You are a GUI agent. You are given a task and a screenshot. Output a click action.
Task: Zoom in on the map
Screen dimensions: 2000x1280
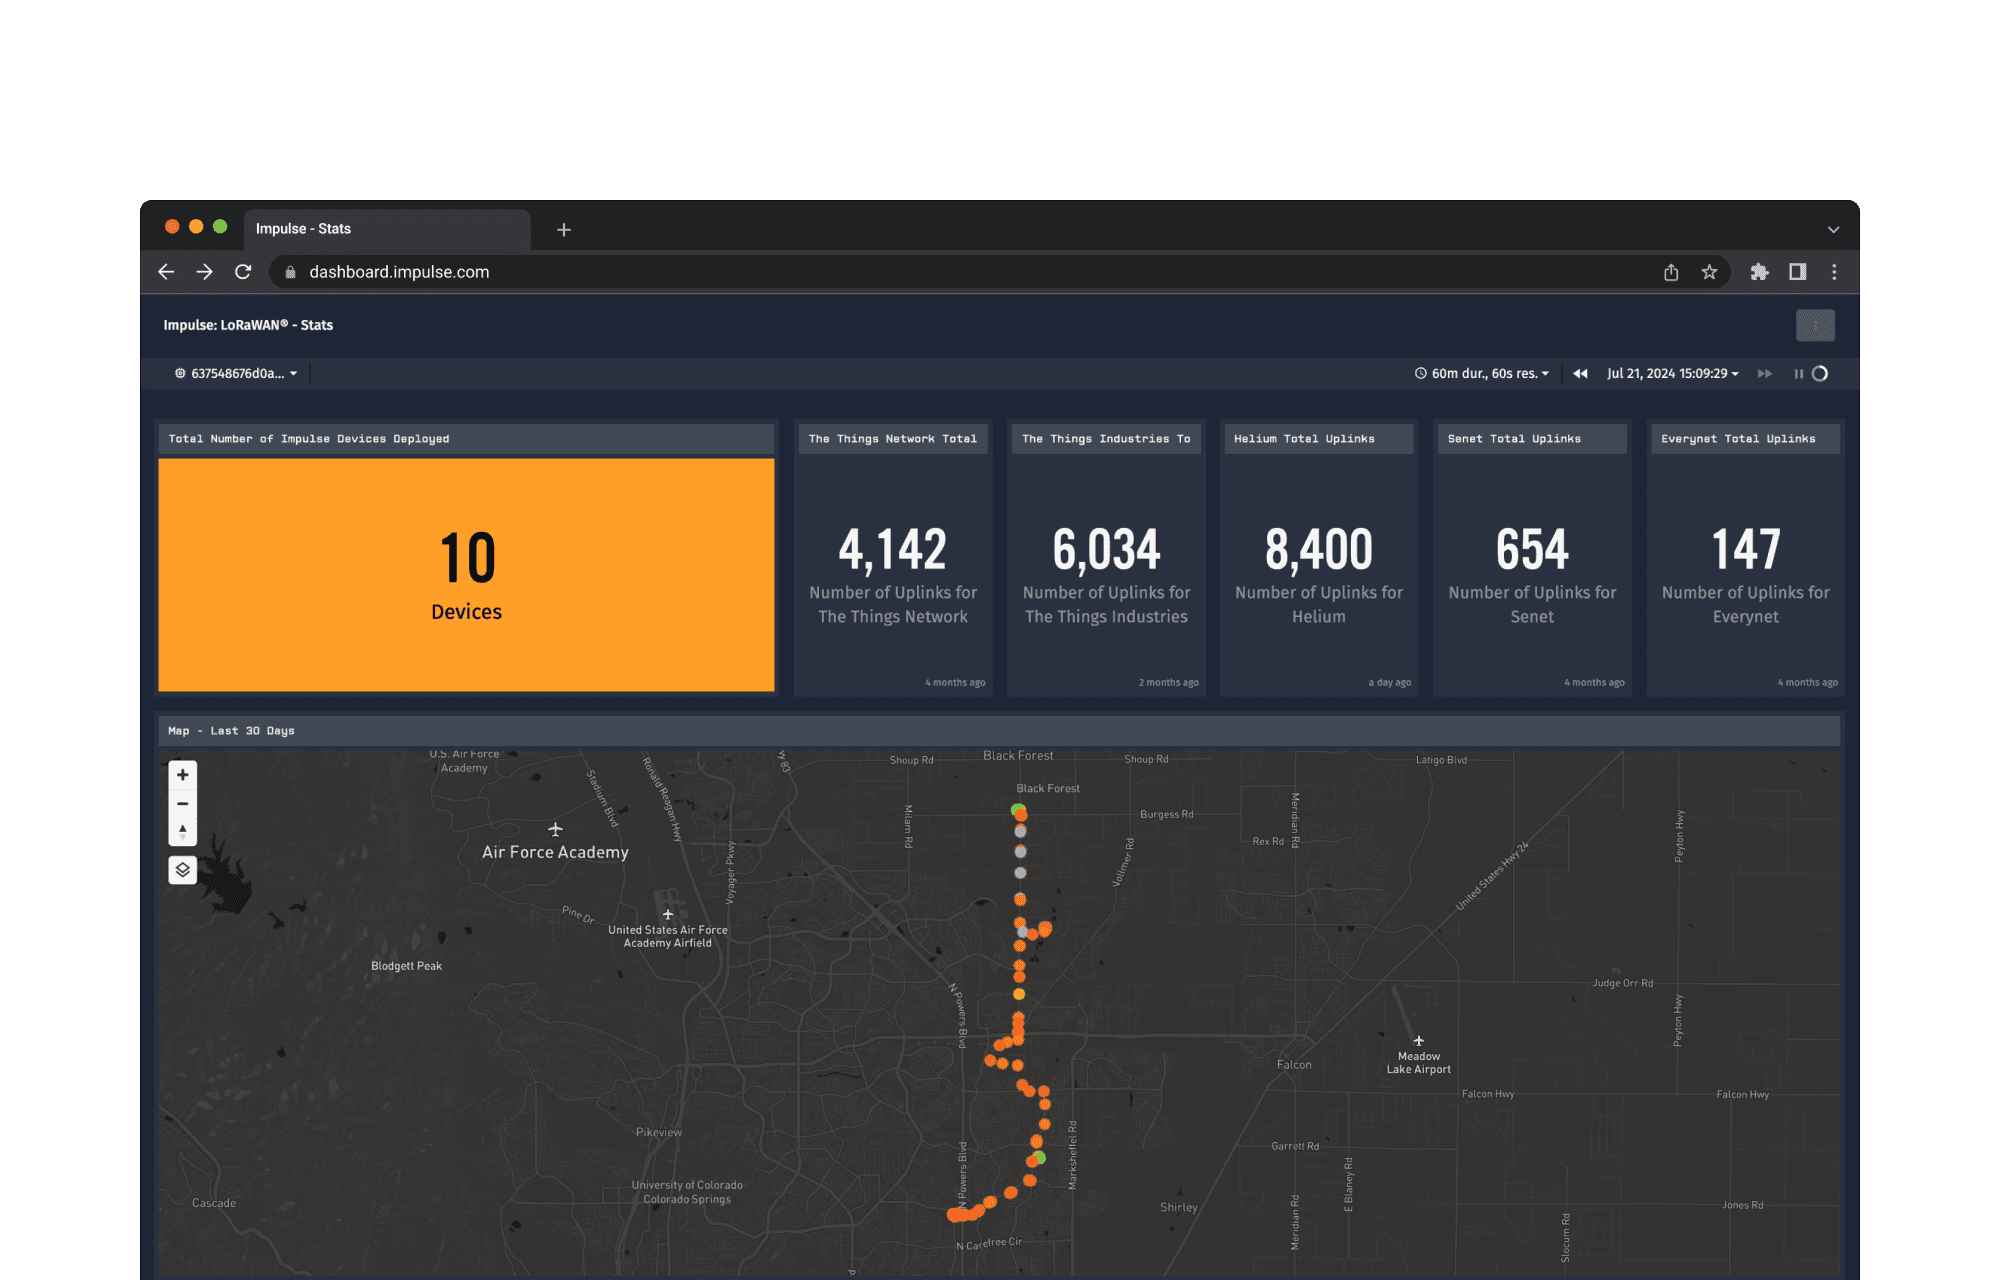(x=182, y=775)
